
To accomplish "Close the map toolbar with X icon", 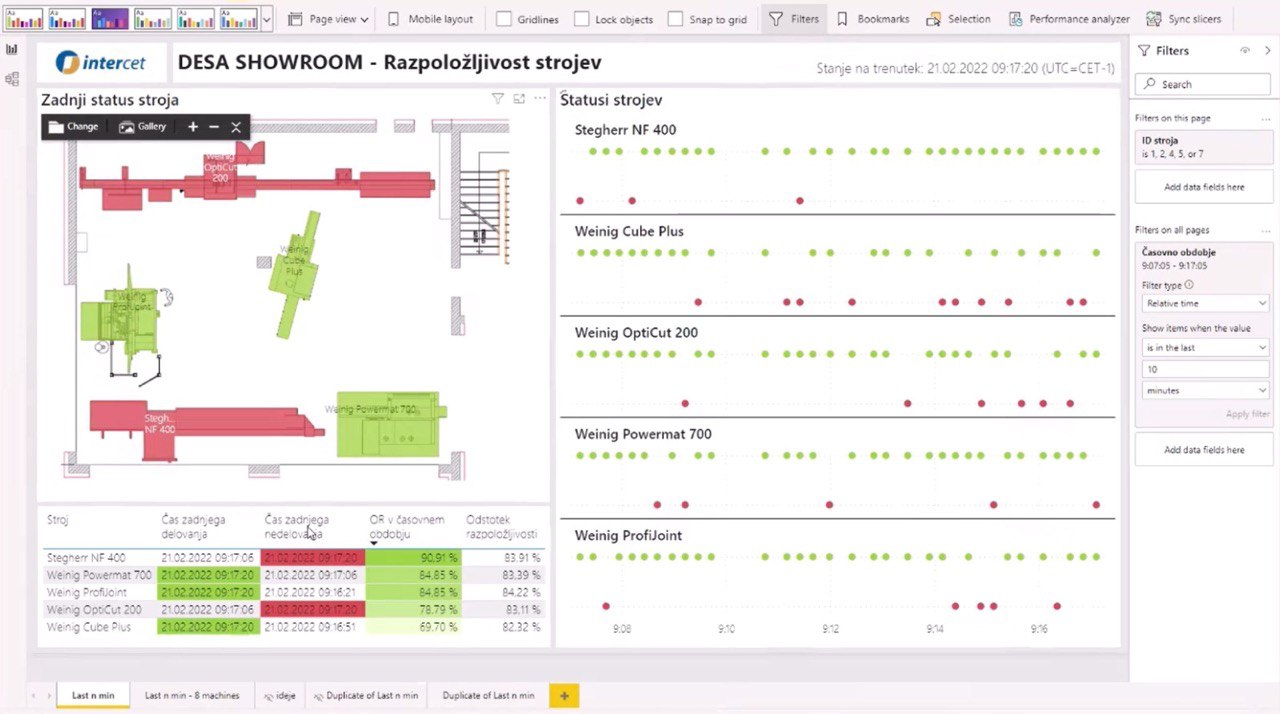I will click(236, 127).
